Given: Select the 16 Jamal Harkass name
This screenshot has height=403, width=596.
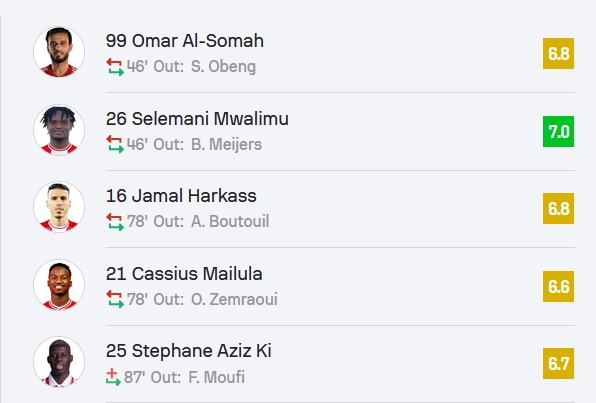Looking at the screenshot, I should coord(181,196).
